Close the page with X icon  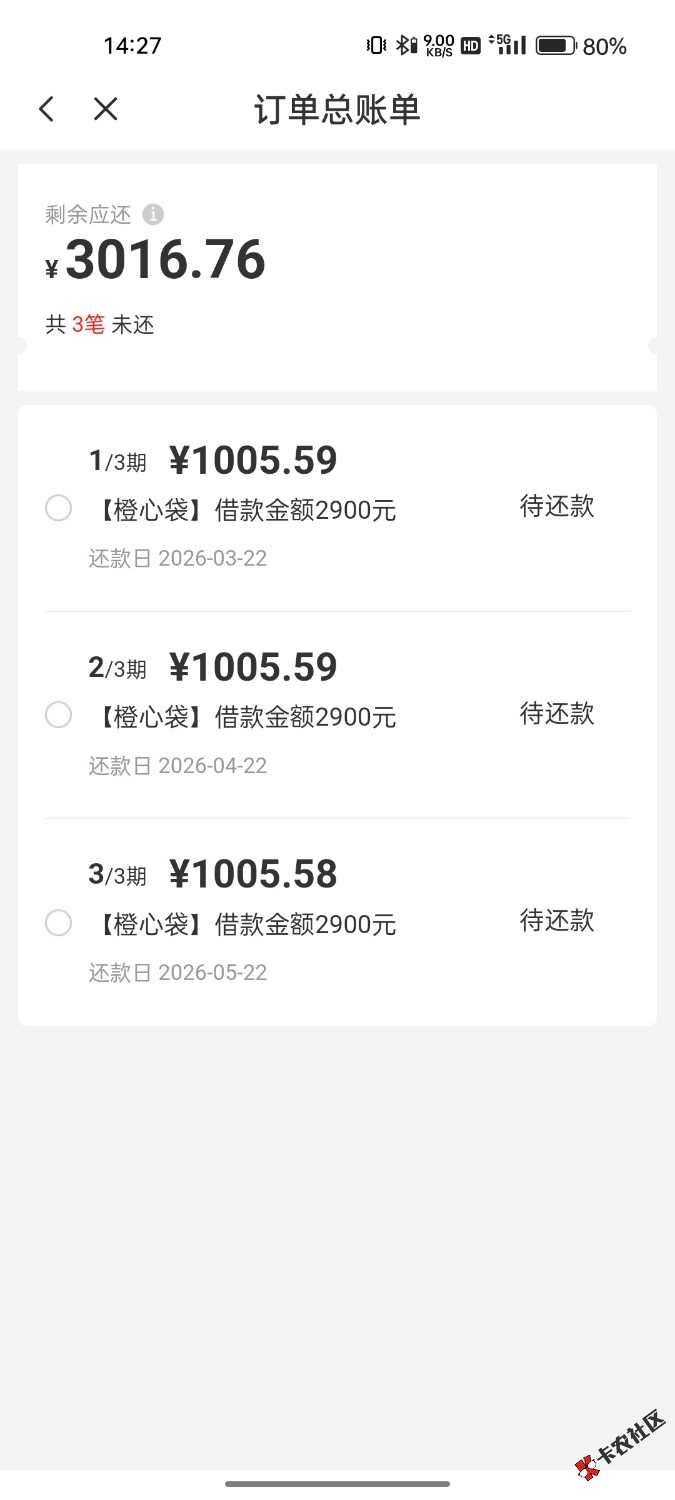[105, 109]
